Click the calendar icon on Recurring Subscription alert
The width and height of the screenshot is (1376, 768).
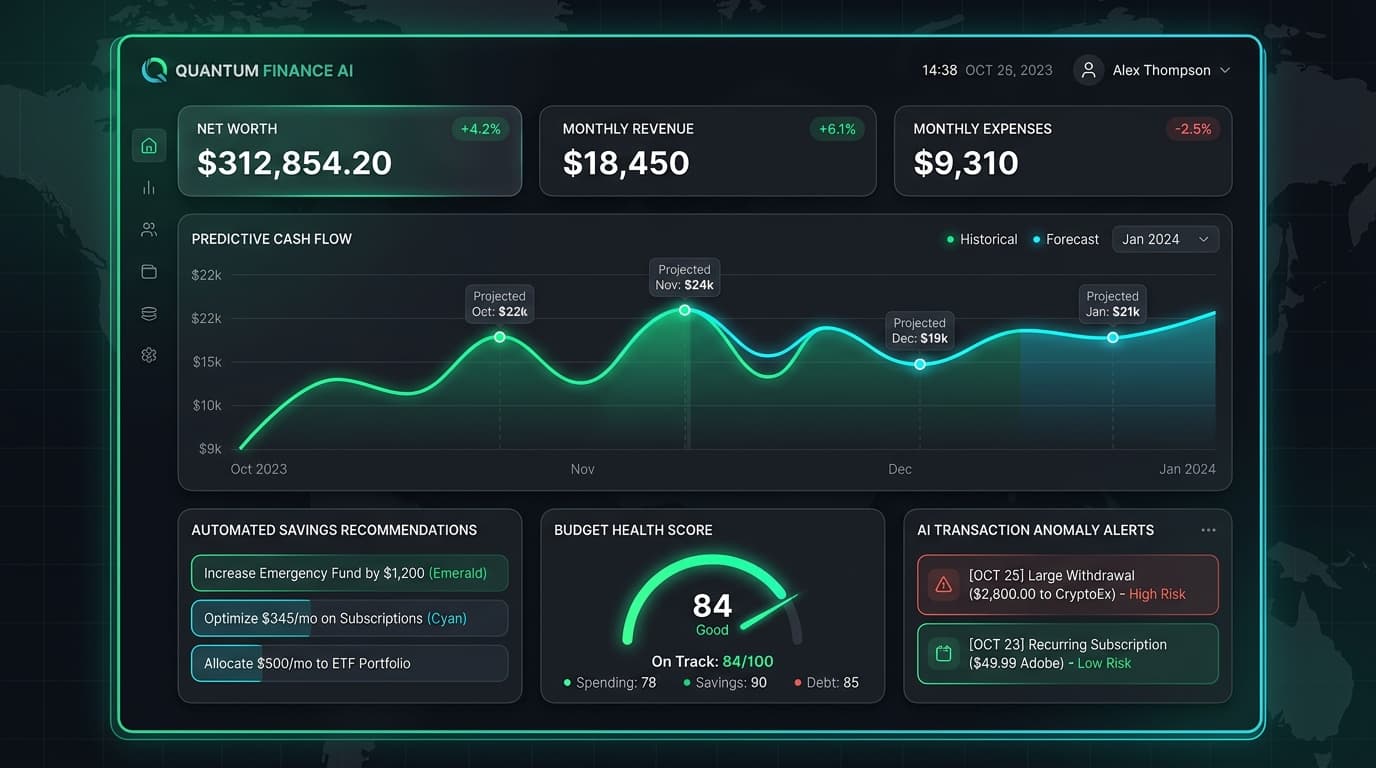[942, 654]
